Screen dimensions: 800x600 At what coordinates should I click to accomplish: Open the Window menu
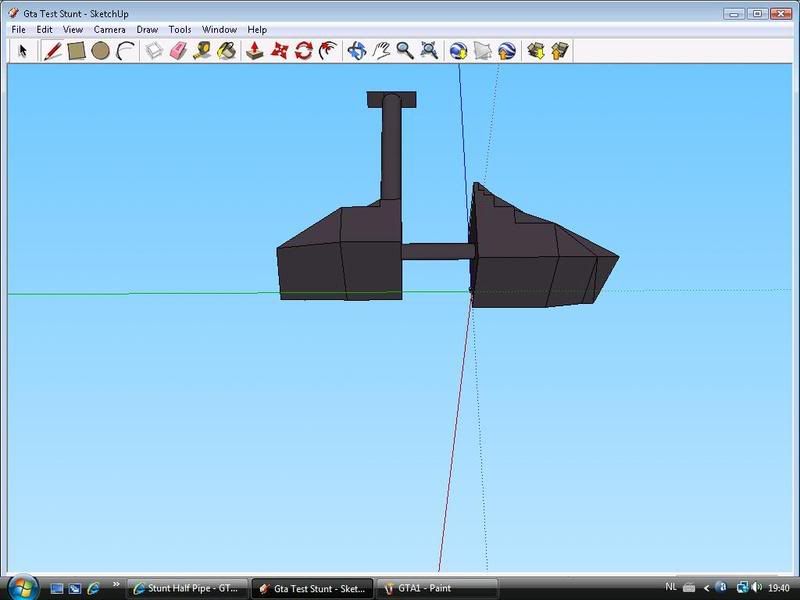pos(219,30)
